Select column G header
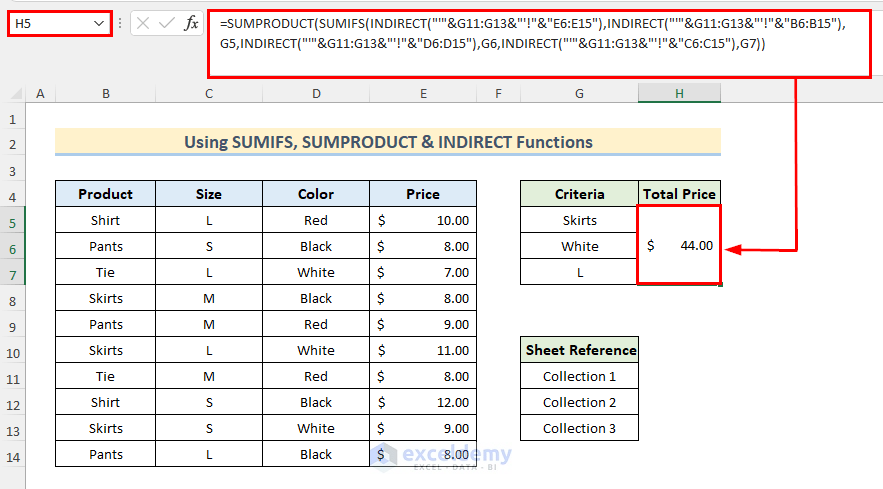The width and height of the screenshot is (883, 489). pyautogui.click(x=579, y=94)
